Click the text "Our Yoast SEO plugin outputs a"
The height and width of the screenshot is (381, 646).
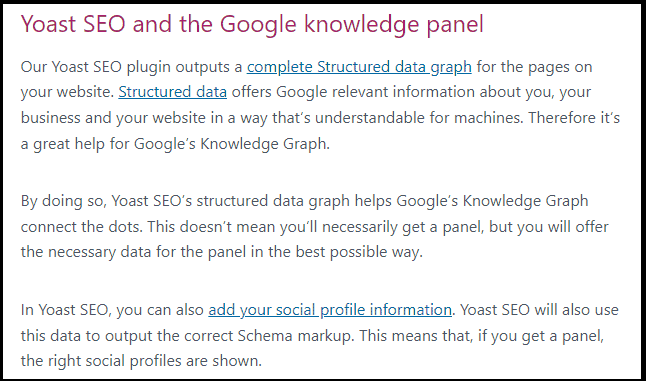[131, 67]
